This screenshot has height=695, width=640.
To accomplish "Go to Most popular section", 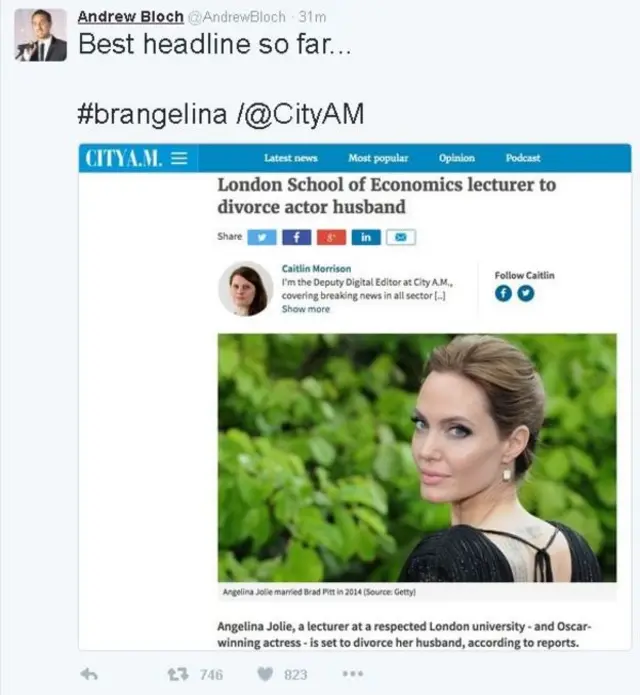I will click(378, 158).
